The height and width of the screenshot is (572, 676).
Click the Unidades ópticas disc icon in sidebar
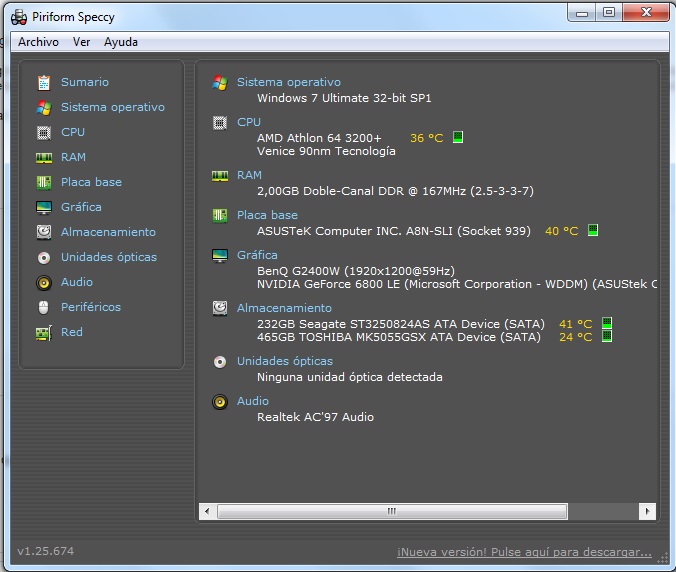(44, 258)
